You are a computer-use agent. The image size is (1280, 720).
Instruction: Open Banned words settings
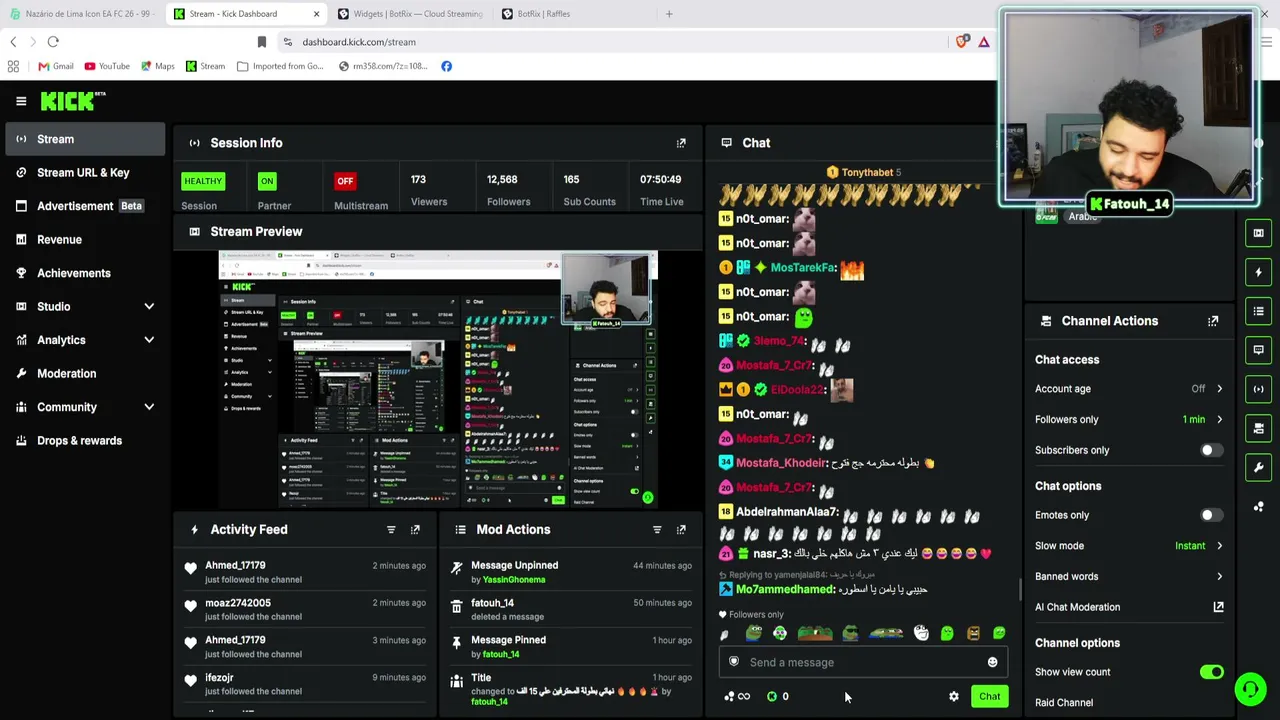[x=1129, y=577]
